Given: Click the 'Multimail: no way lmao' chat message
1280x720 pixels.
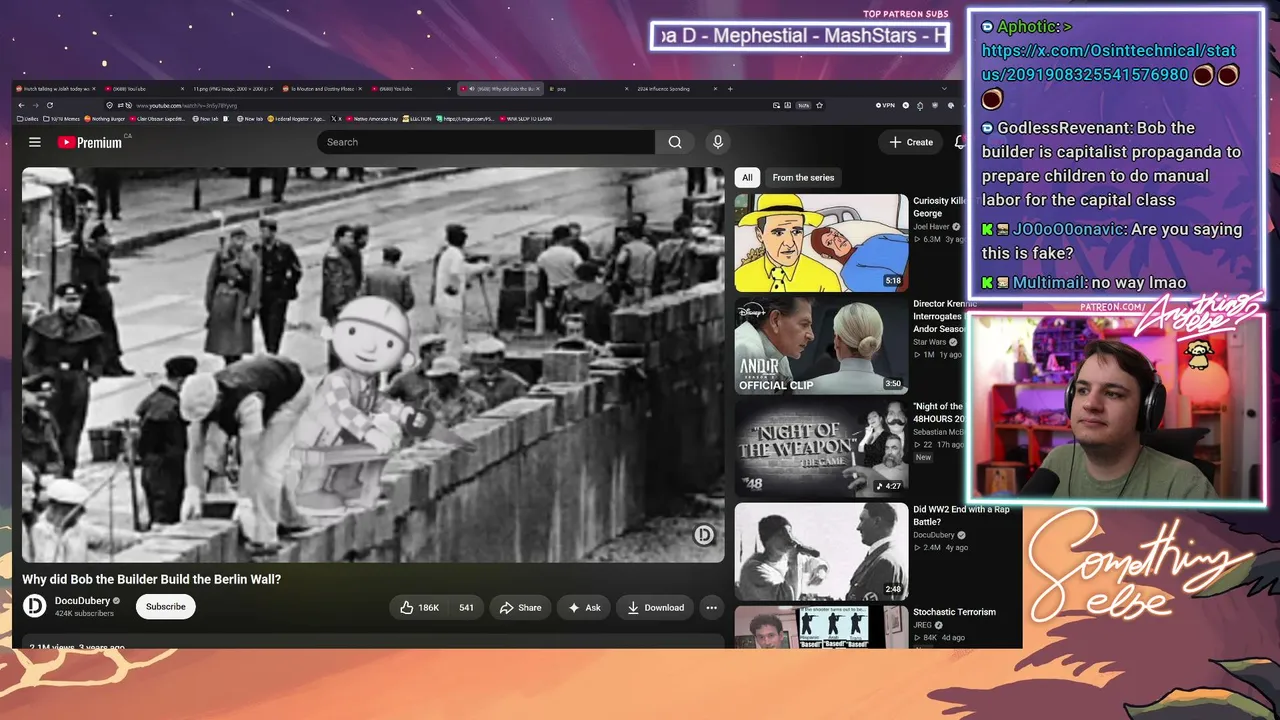Looking at the screenshot, I should [x=1084, y=283].
